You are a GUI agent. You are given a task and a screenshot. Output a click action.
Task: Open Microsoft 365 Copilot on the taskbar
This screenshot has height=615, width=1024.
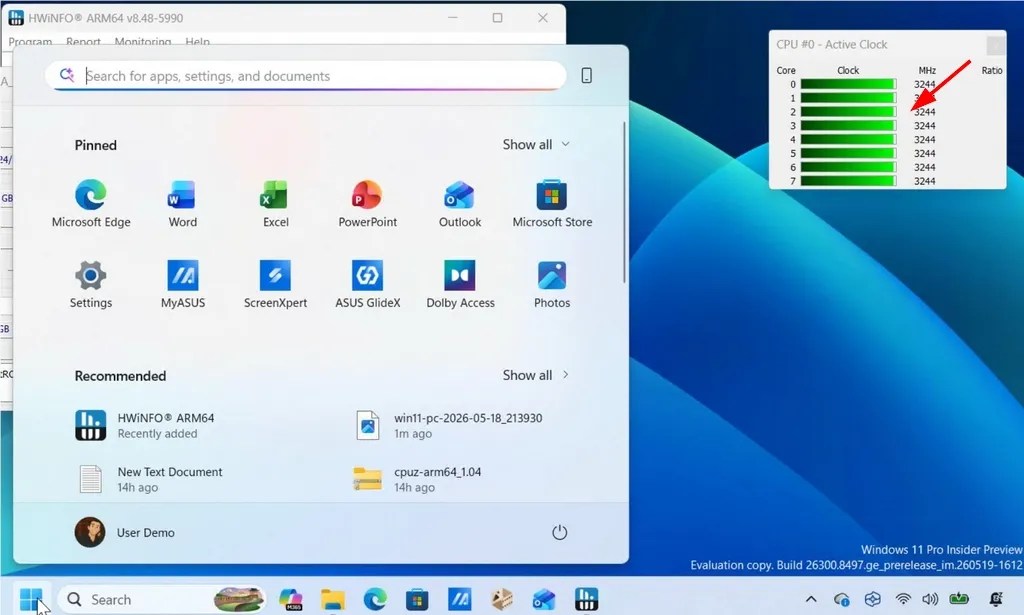(291, 599)
